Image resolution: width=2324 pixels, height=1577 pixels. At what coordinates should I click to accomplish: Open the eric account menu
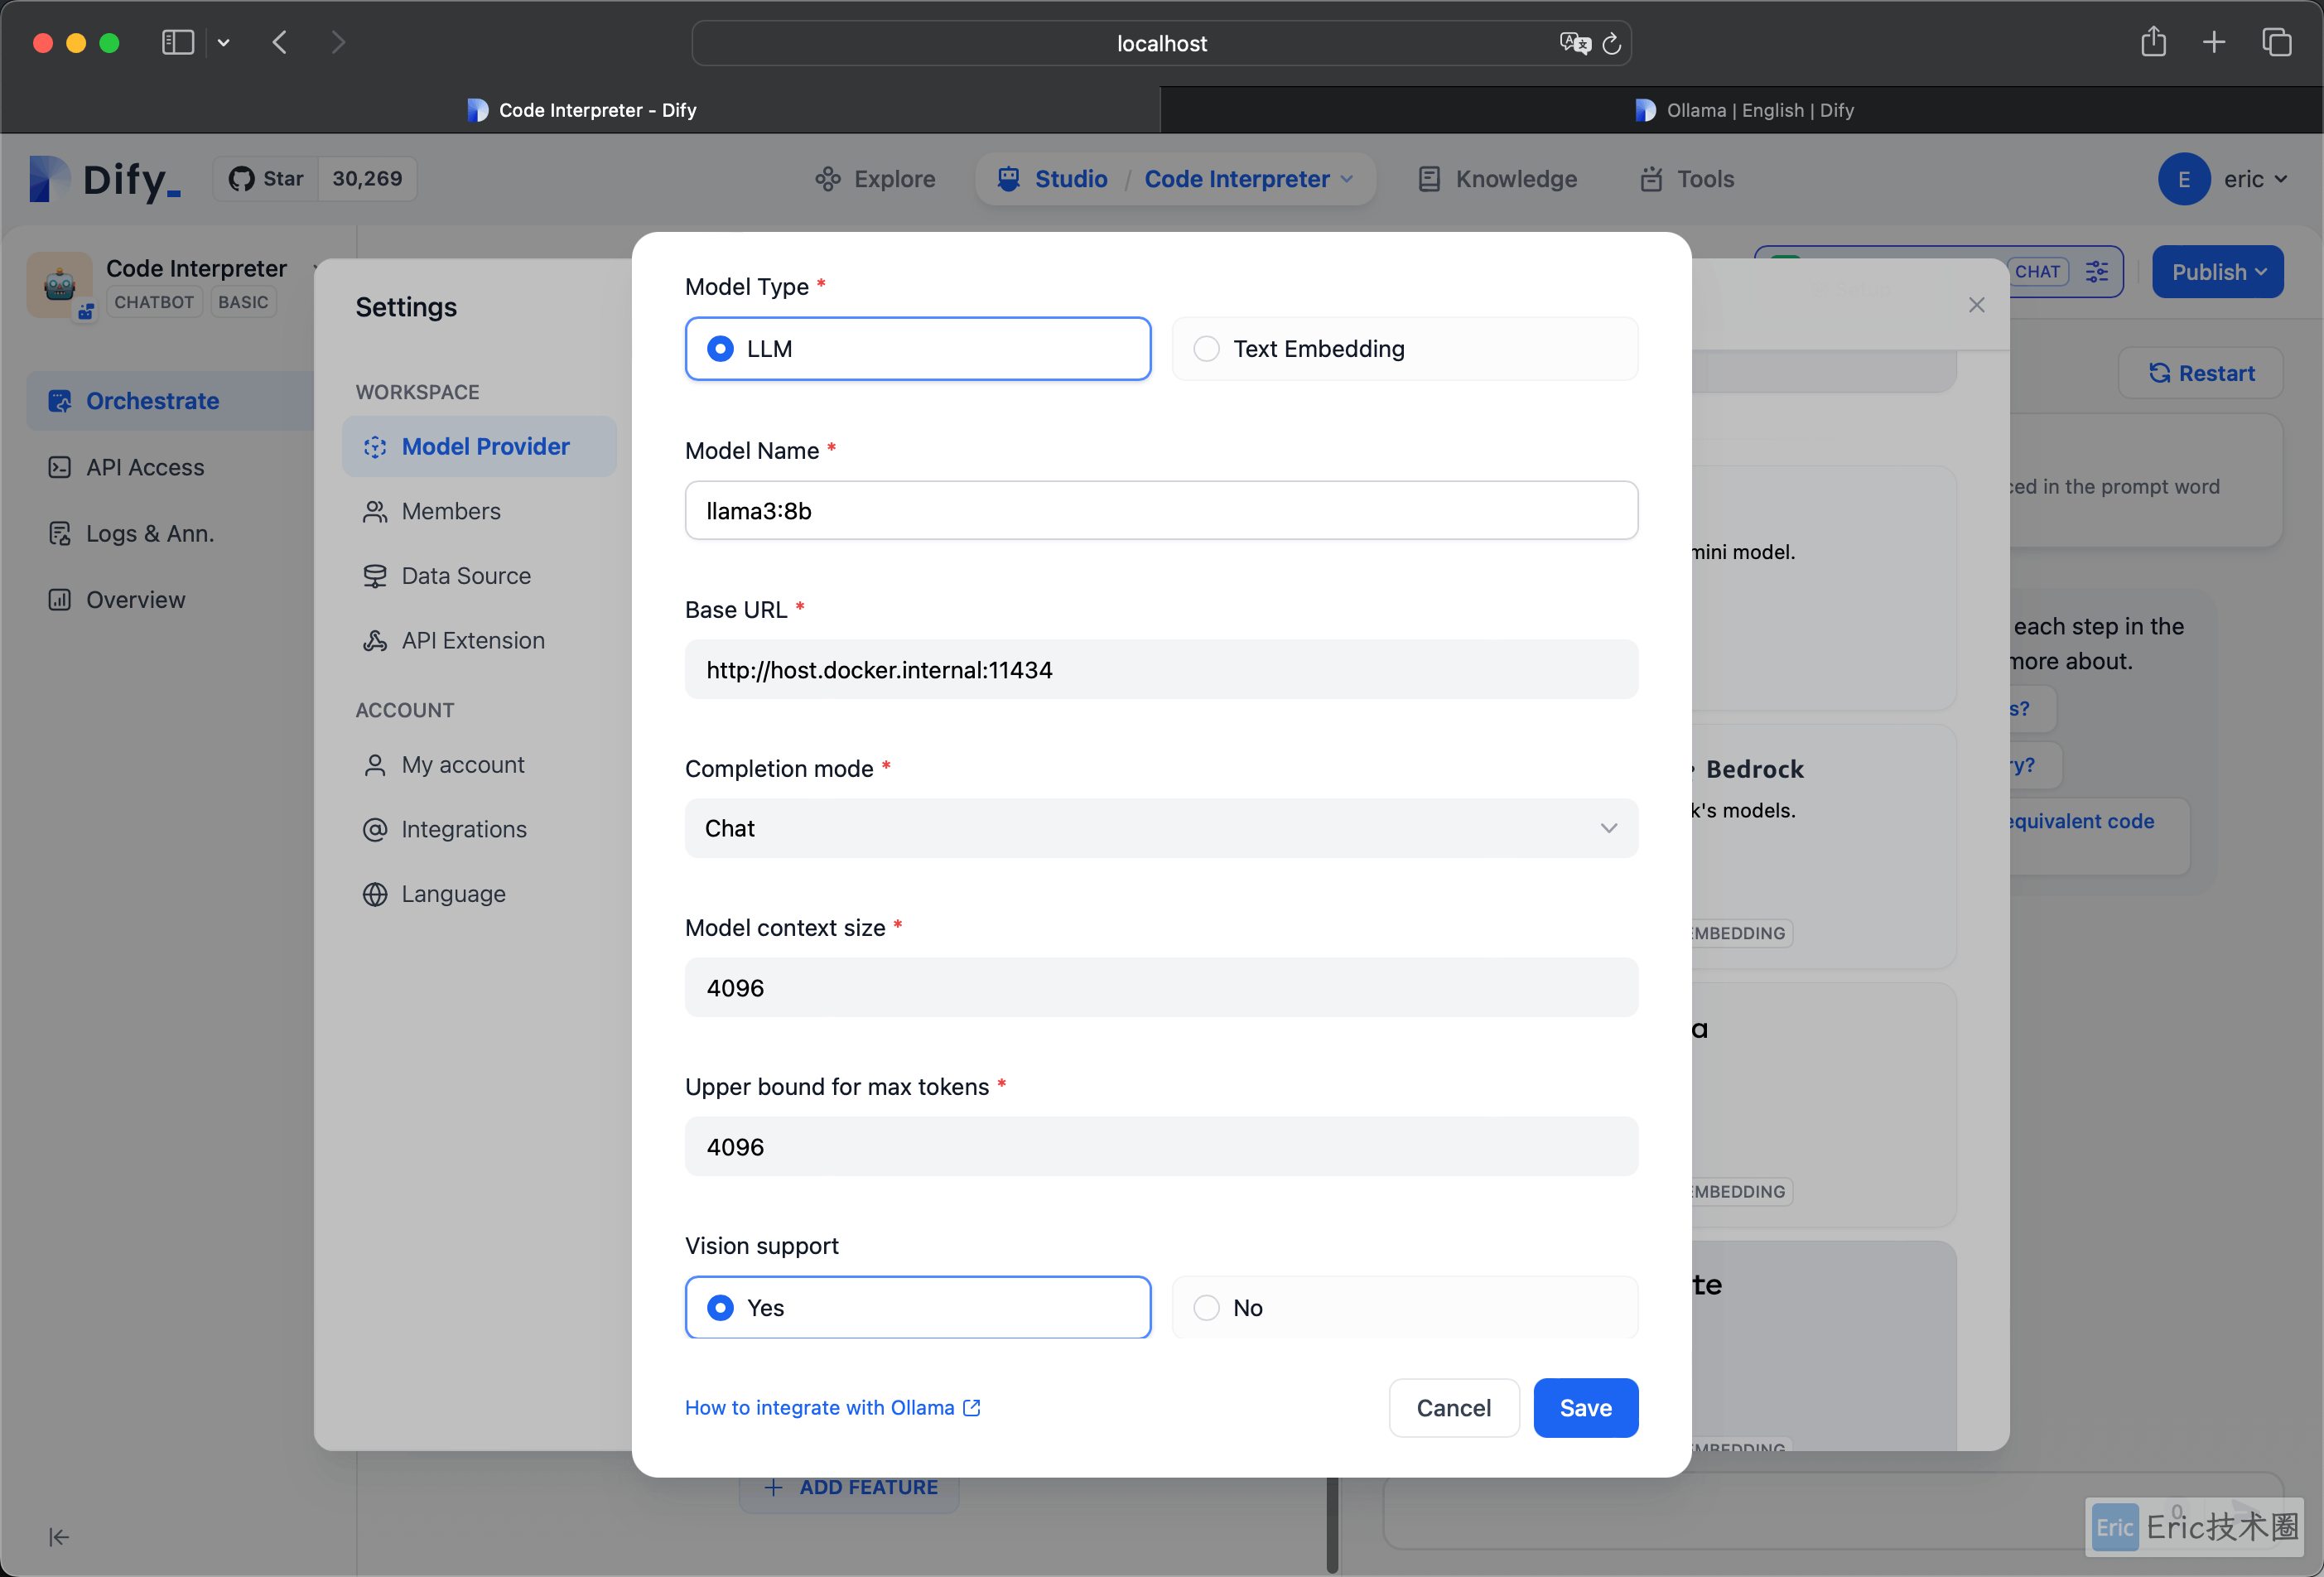[2223, 179]
